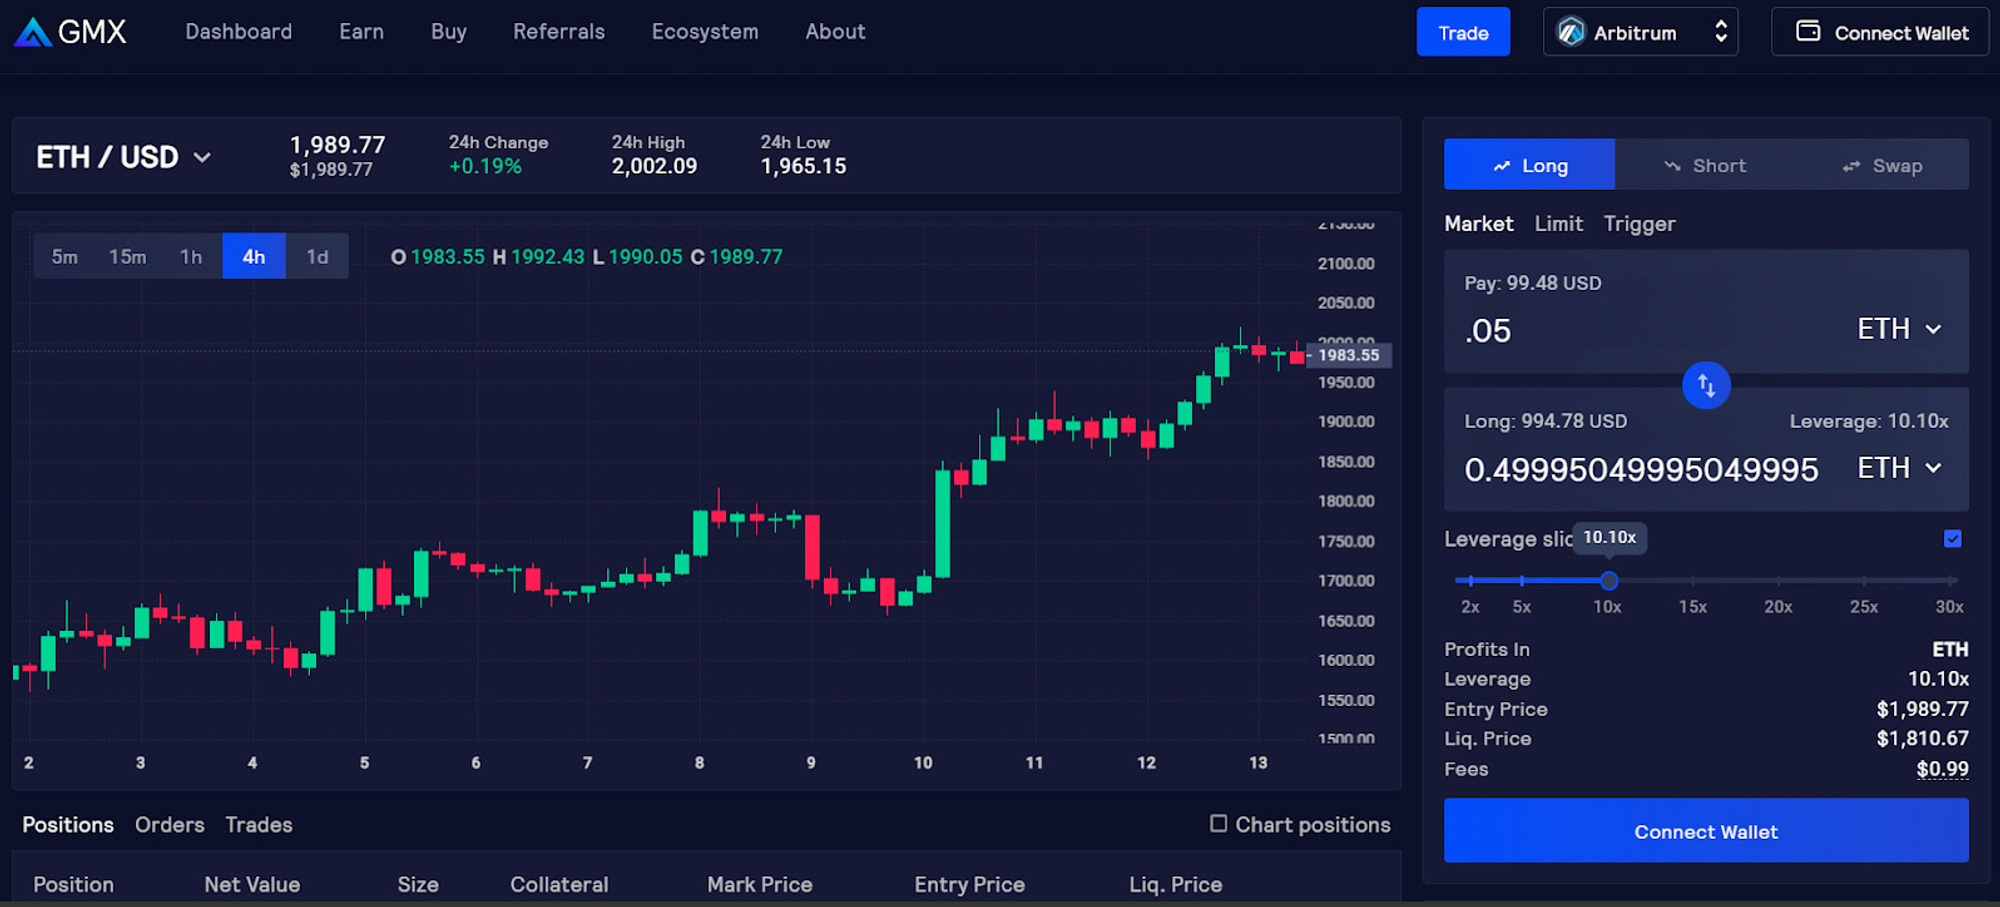2000x907 pixels.
Task: Open the Referrals page
Action: coord(559,32)
